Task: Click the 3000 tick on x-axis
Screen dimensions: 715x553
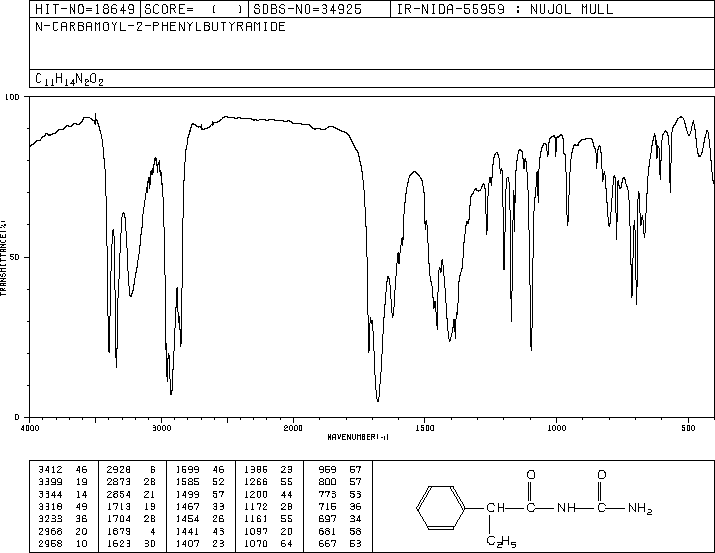Action: click(162, 428)
